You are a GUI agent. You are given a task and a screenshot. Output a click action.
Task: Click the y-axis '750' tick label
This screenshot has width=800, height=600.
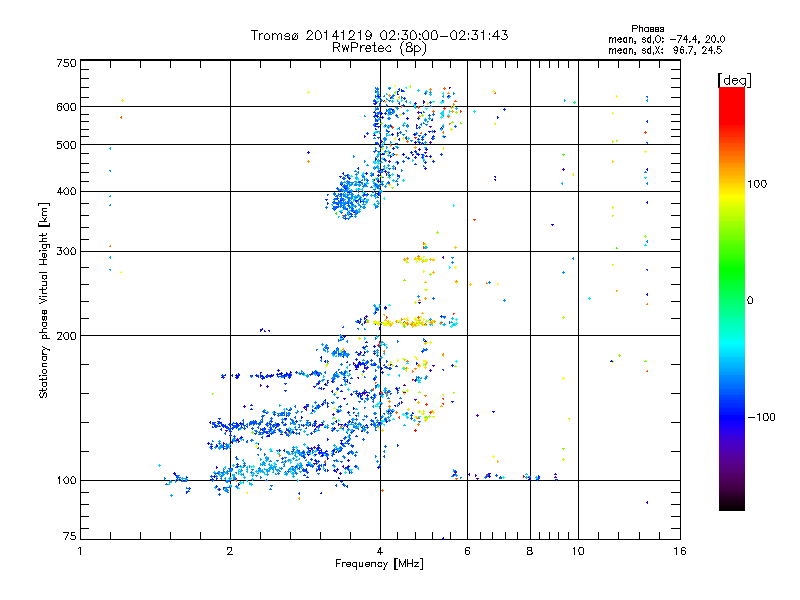pyautogui.click(x=66, y=63)
